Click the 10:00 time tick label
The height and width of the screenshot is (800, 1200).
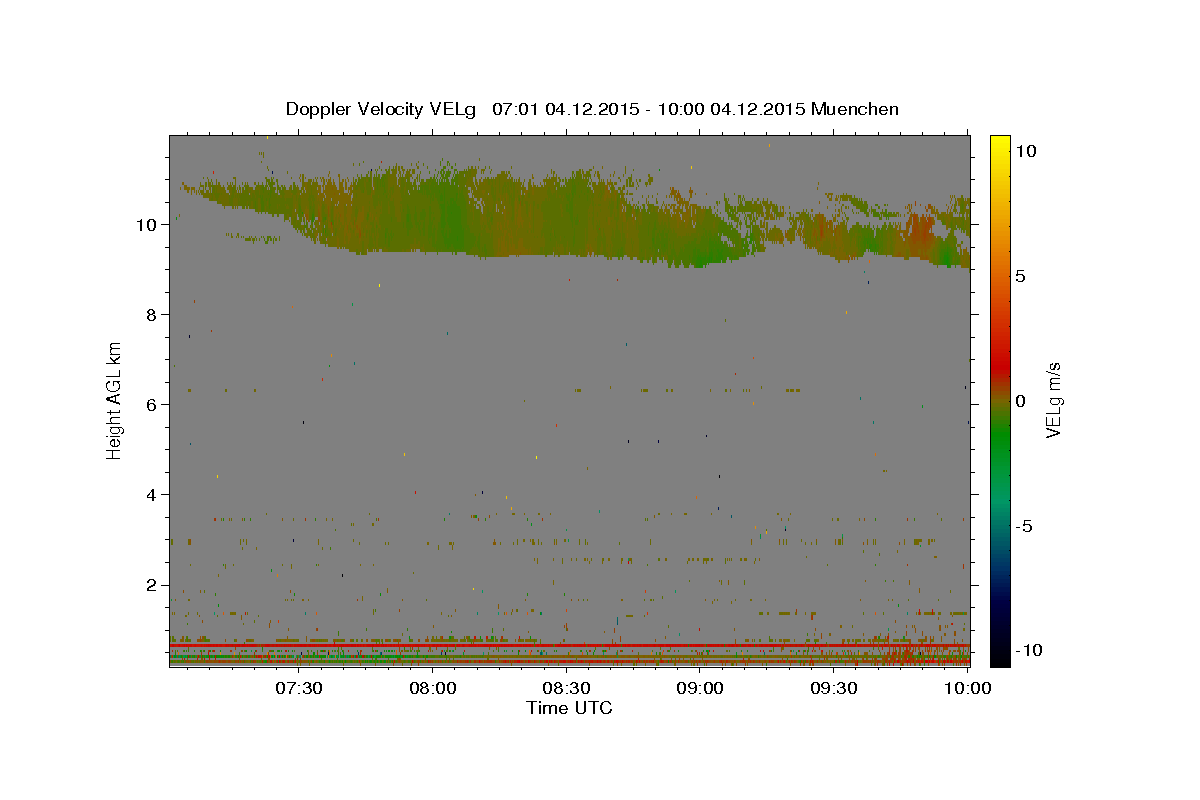pyautogui.click(x=967, y=688)
